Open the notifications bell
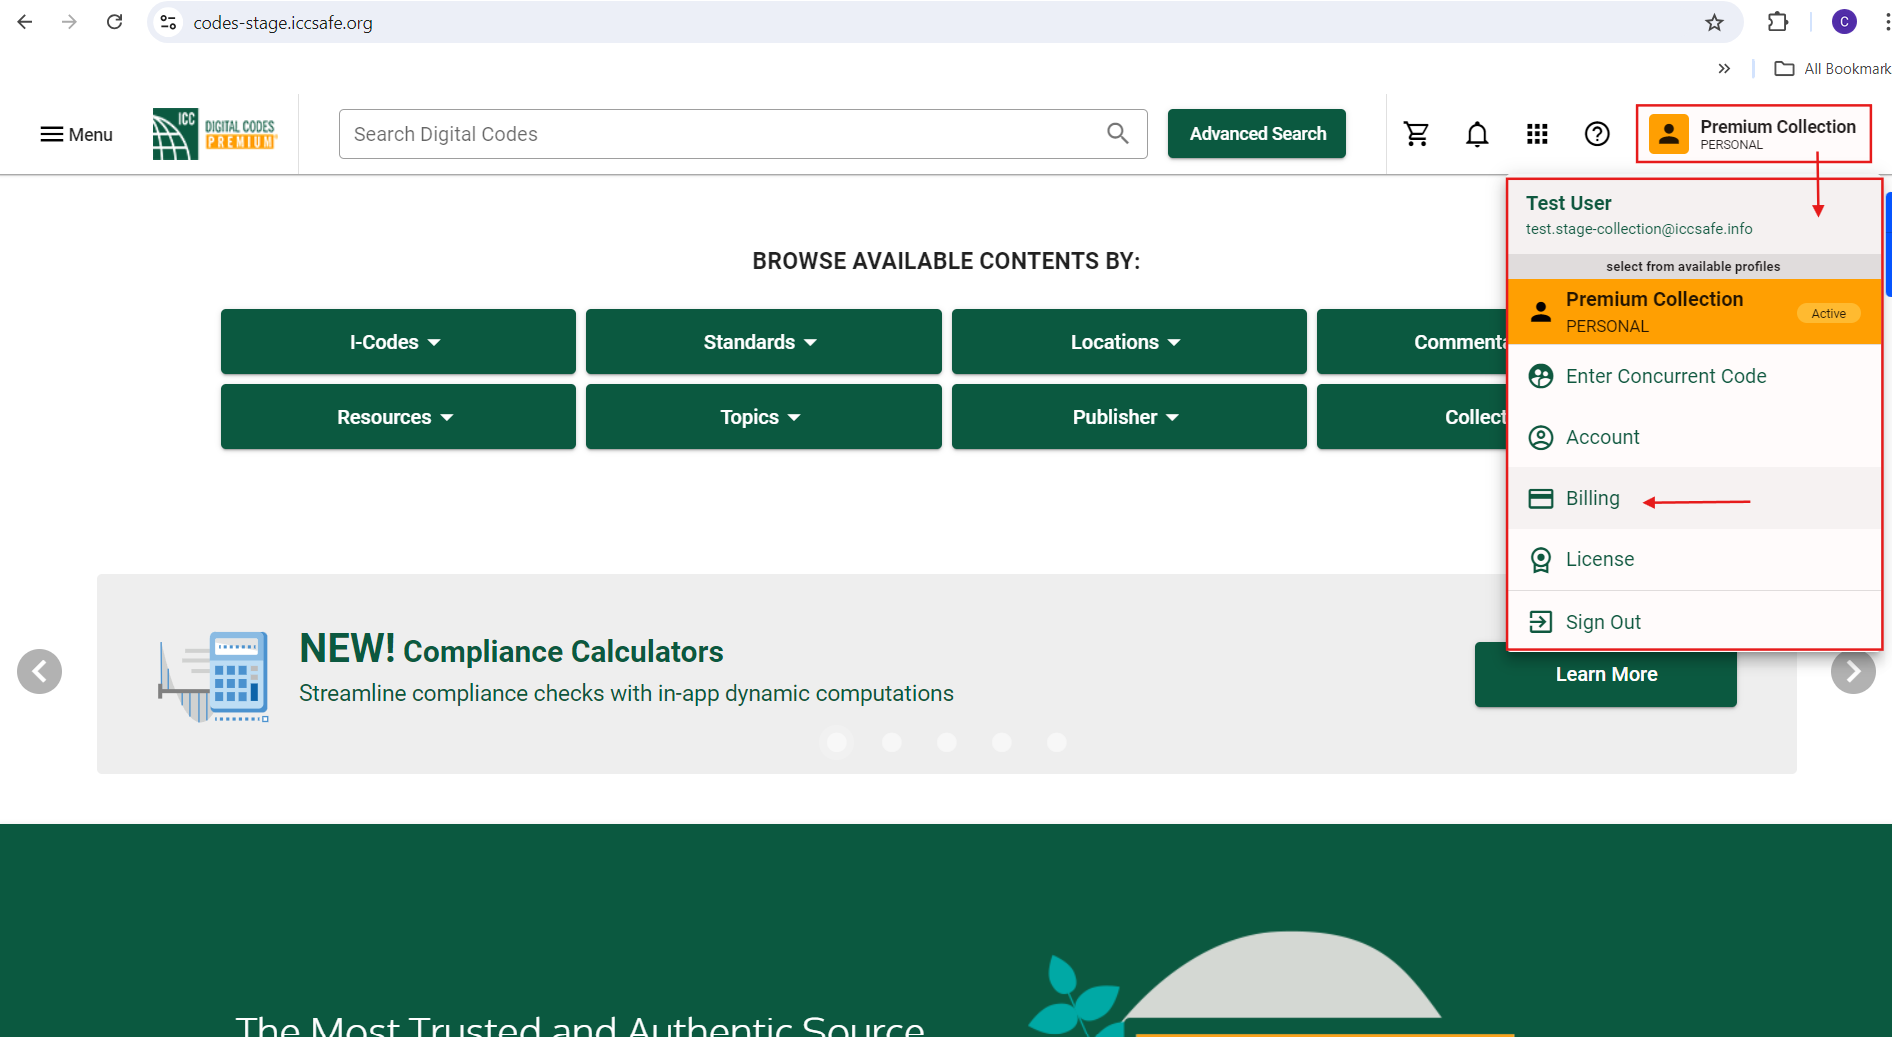 tap(1477, 134)
